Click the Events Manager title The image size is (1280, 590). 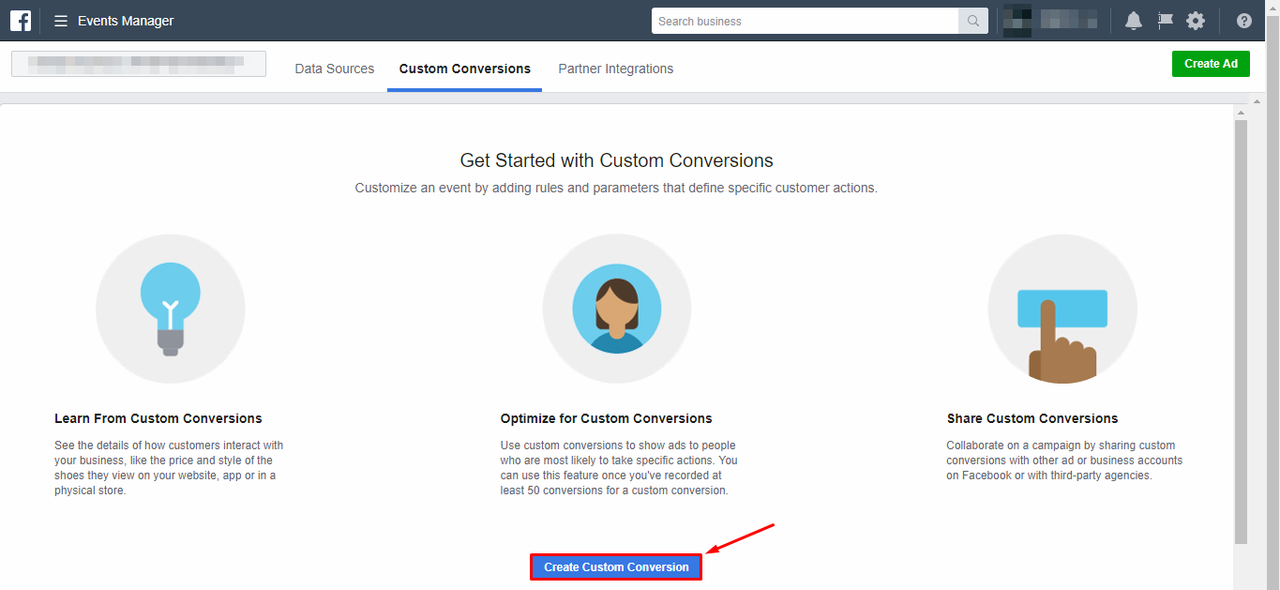click(126, 21)
